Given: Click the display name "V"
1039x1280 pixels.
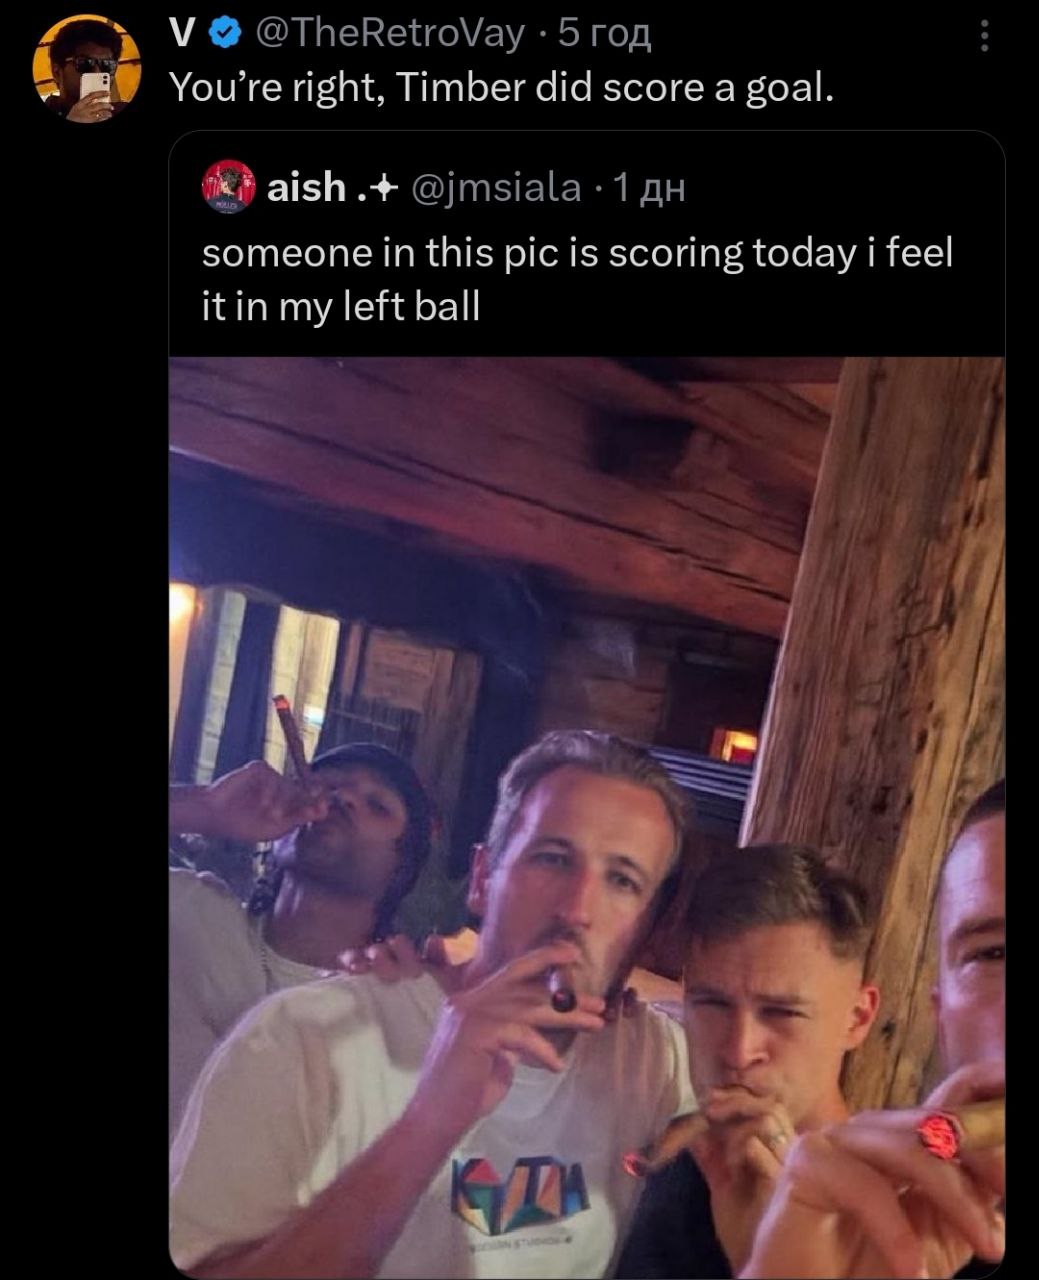Looking at the screenshot, I should 181,35.
